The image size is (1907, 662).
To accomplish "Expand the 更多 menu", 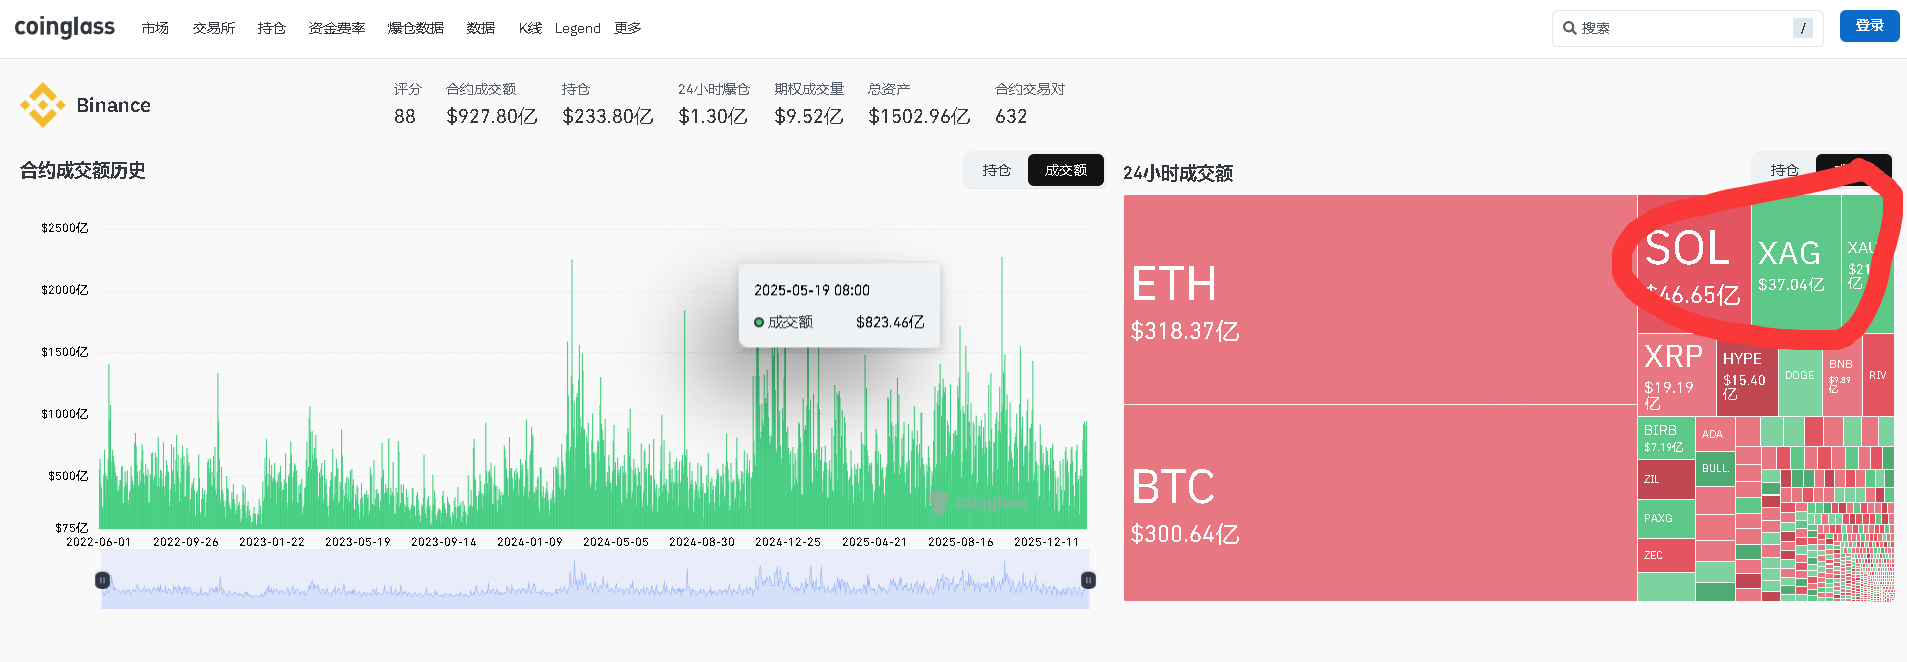I will pyautogui.click(x=627, y=28).
